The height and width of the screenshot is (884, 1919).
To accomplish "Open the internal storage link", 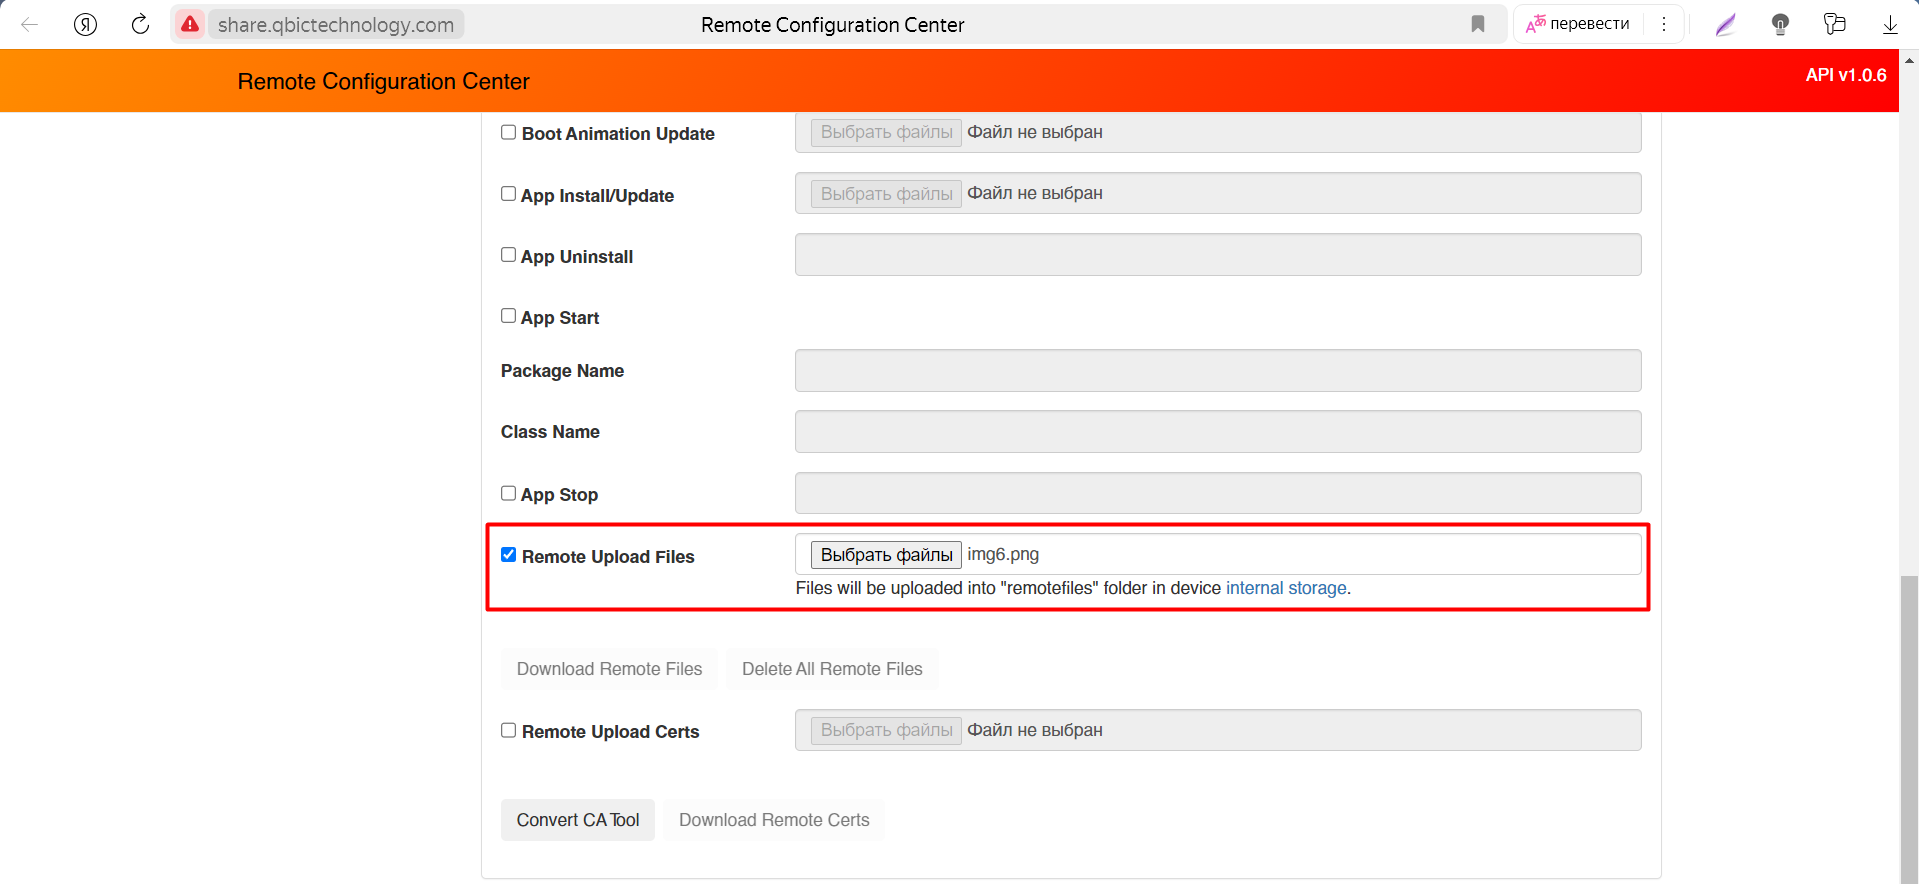I will [x=1286, y=588].
